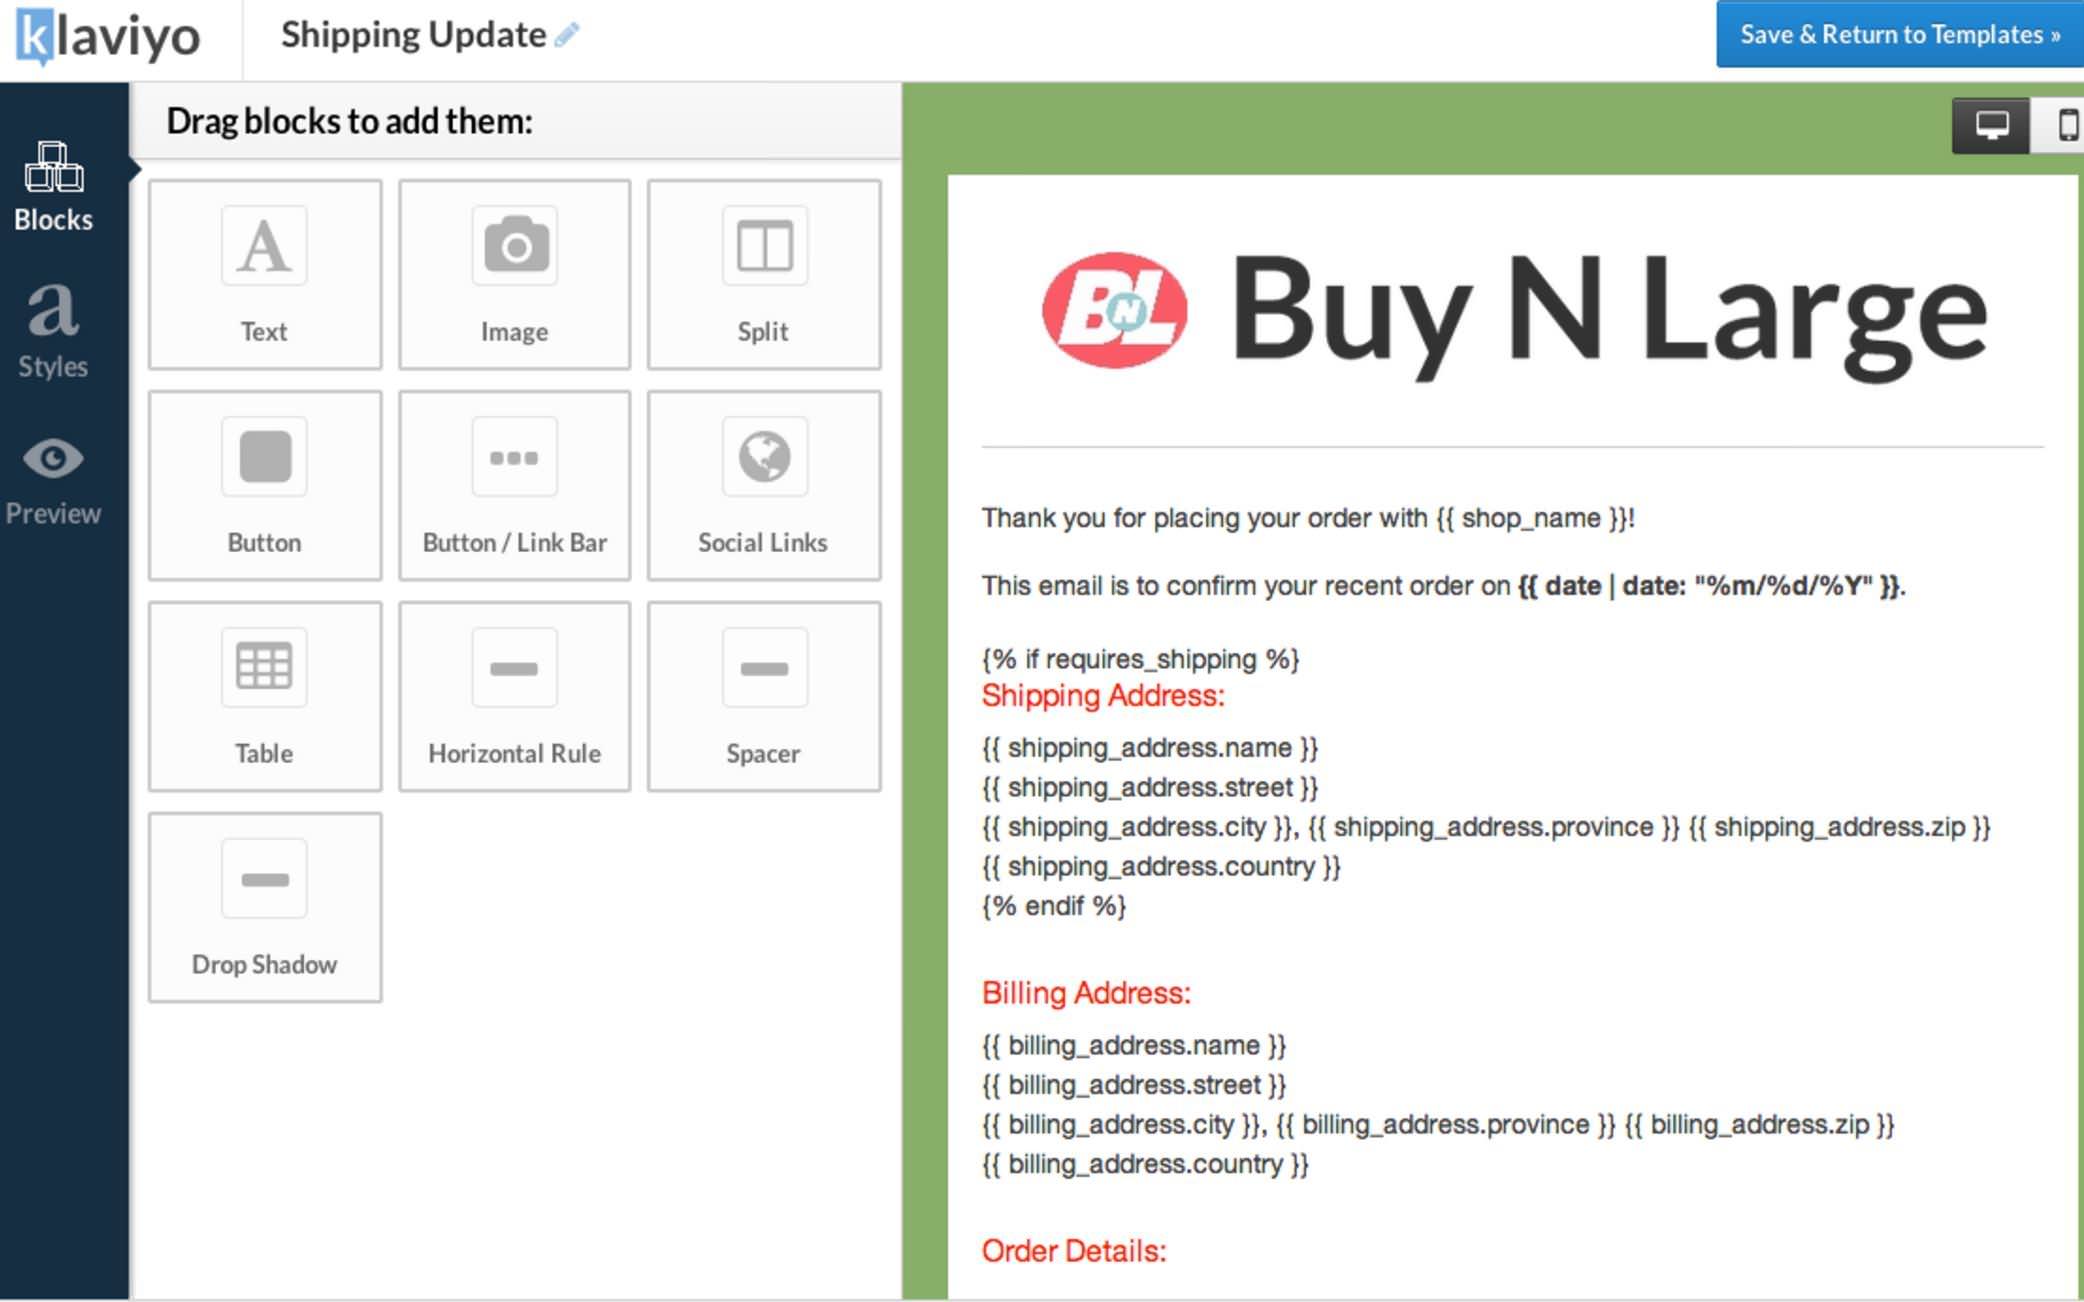Click the Shipping Address section in the email

[x=1102, y=696]
